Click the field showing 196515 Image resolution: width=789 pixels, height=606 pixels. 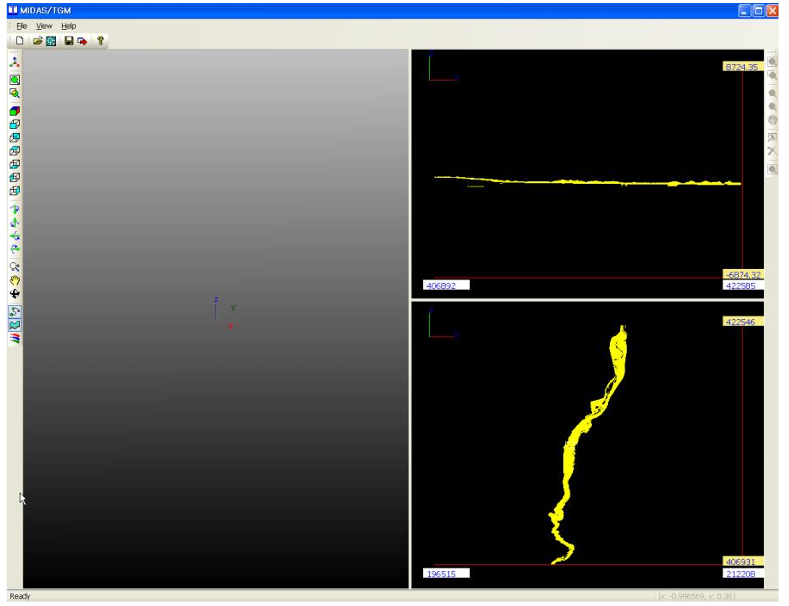446,573
